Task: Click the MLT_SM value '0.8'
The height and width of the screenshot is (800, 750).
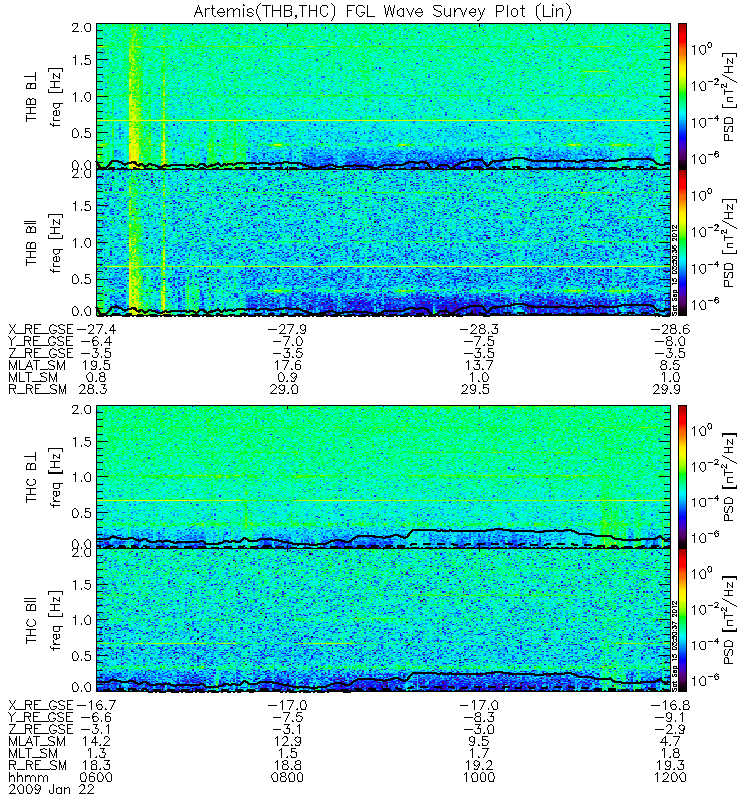Action: click(96, 378)
